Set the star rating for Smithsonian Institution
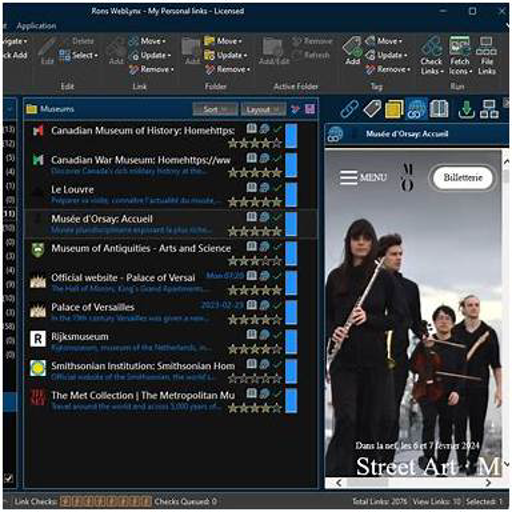This screenshot has width=512, height=512. [255, 378]
